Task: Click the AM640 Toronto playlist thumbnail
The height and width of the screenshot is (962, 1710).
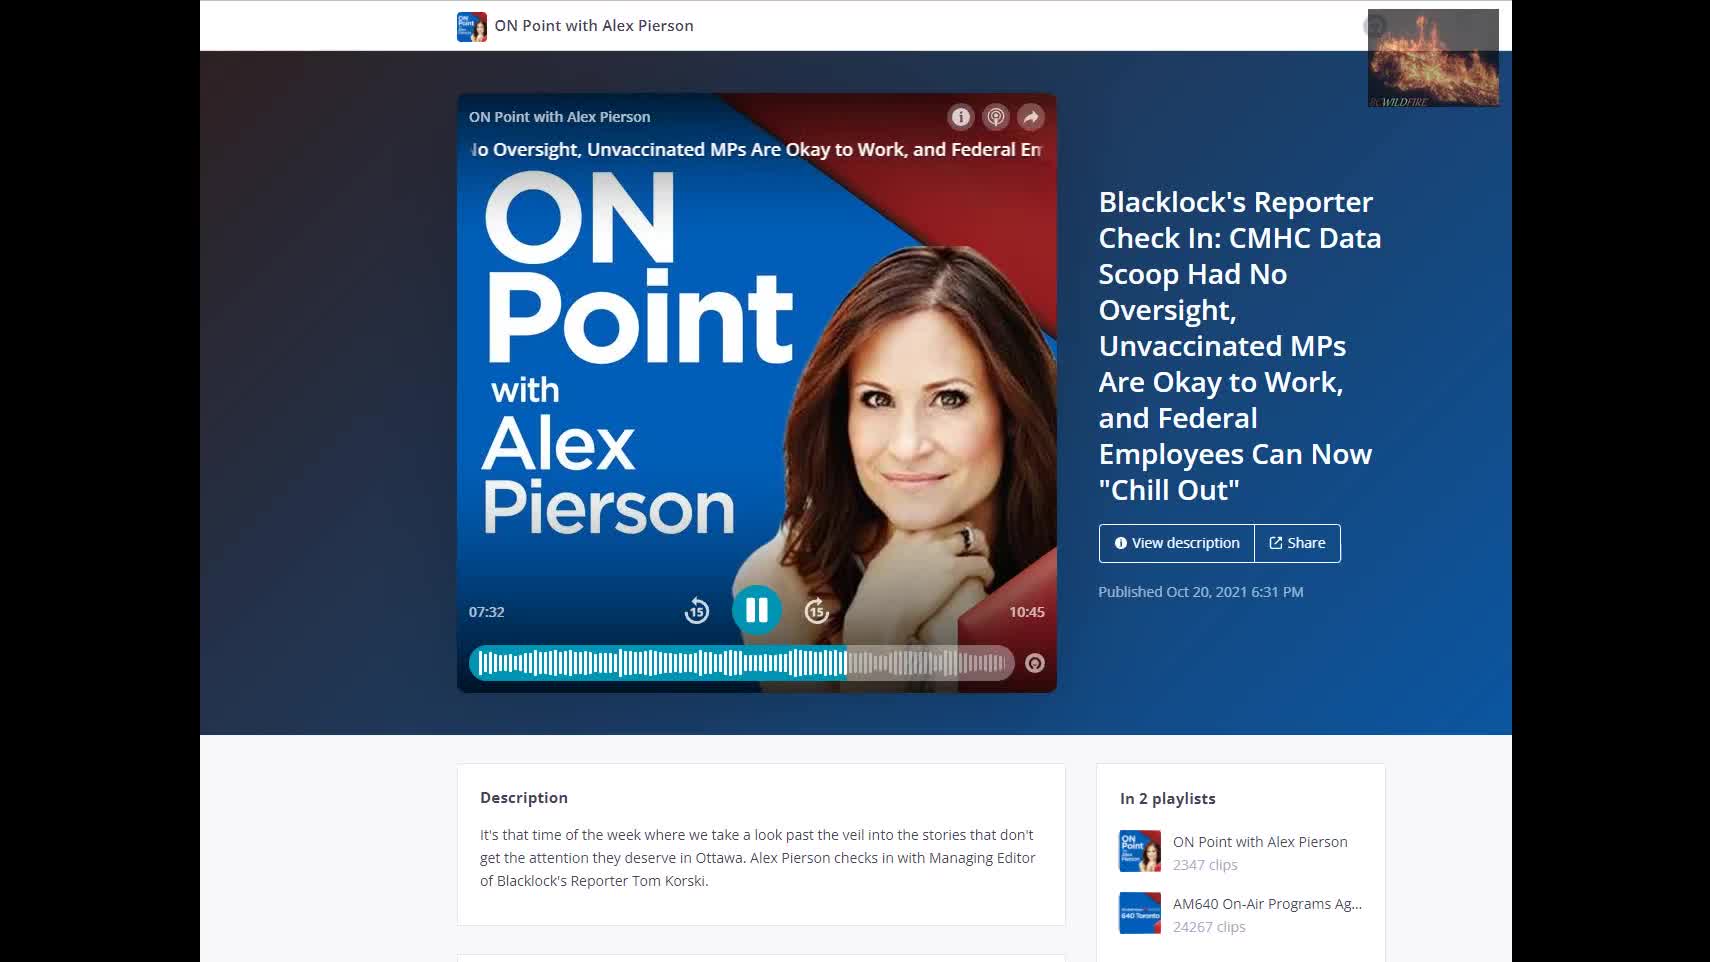Action: point(1140,913)
